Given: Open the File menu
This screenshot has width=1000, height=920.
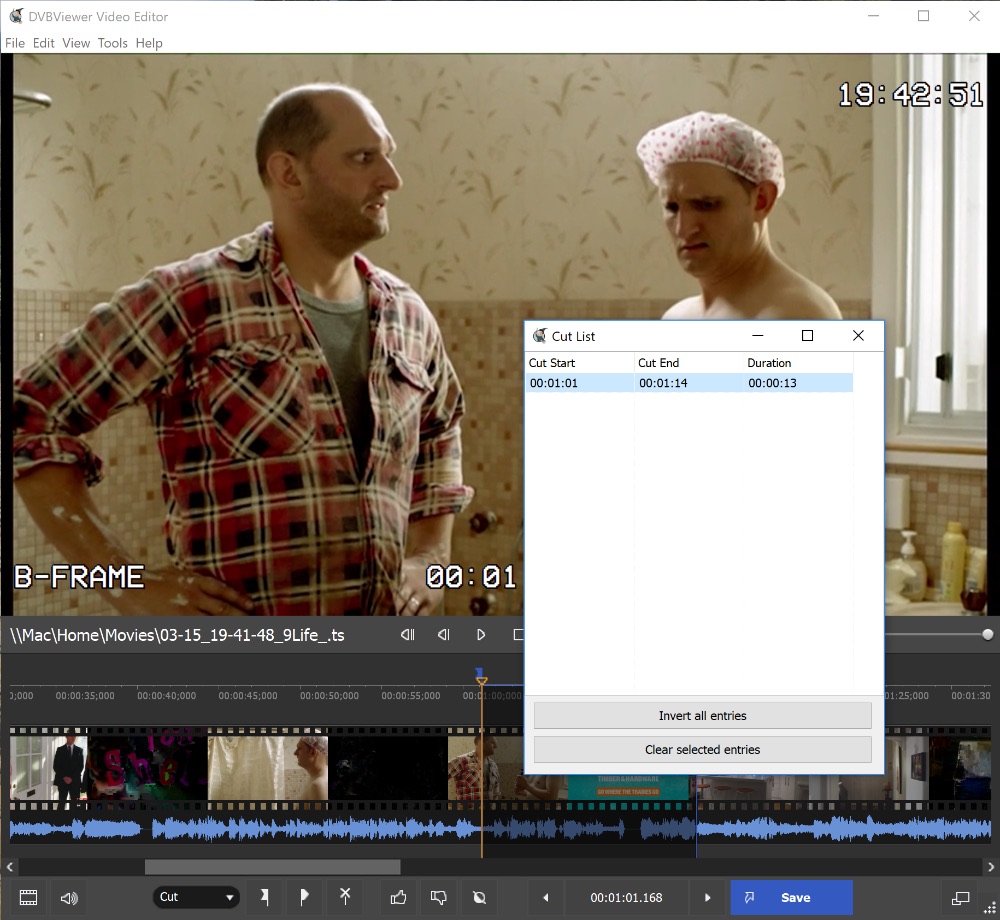Looking at the screenshot, I should coord(15,43).
